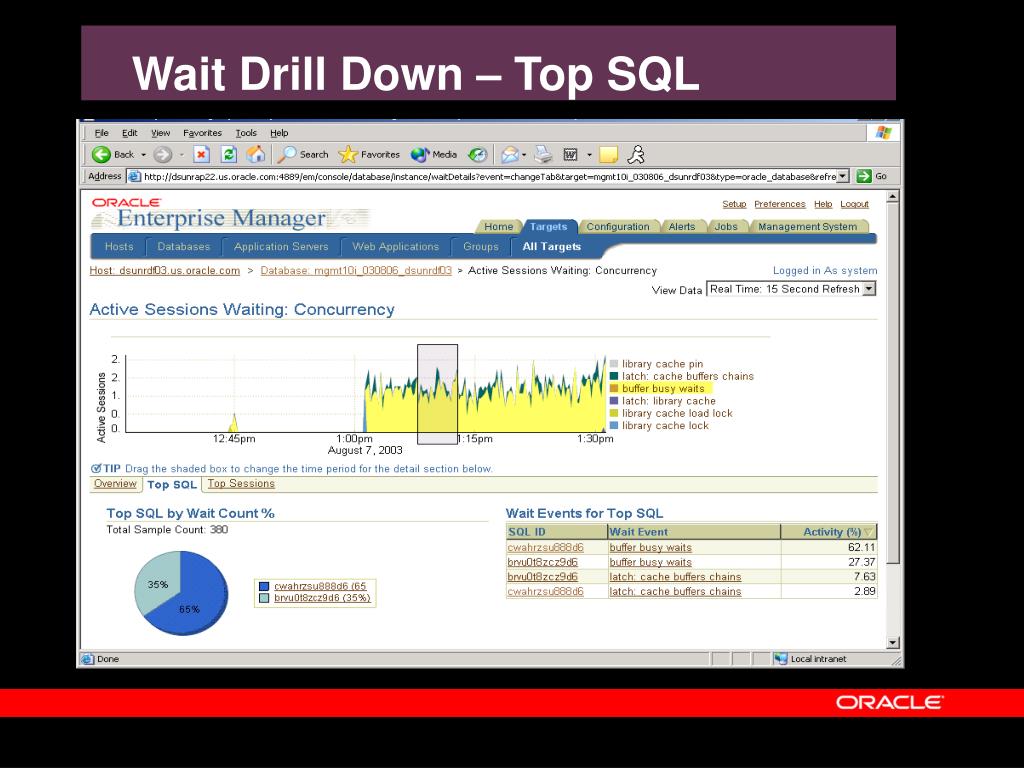This screenshot has height=768, width=1024.
Task: Click the Home page house icon
Action: tap(256, 154)
